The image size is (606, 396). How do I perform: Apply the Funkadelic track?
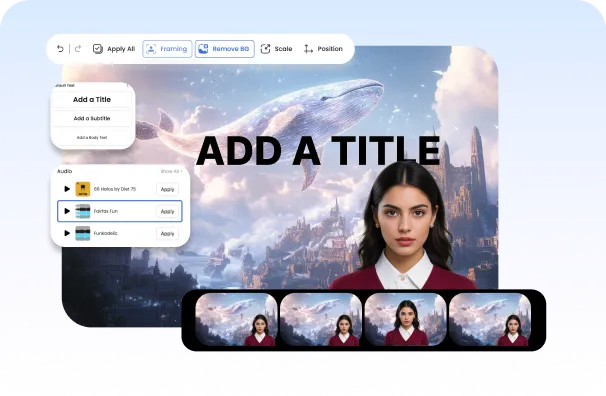pos(167,233)
